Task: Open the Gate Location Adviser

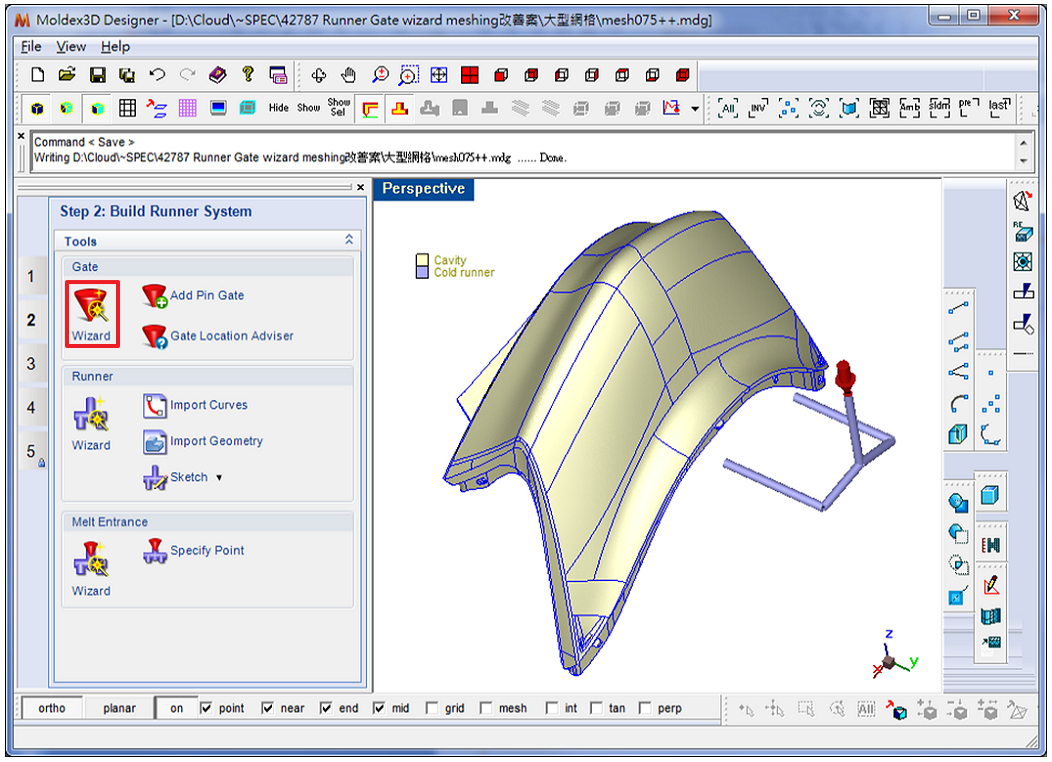Action: (218, 336)
